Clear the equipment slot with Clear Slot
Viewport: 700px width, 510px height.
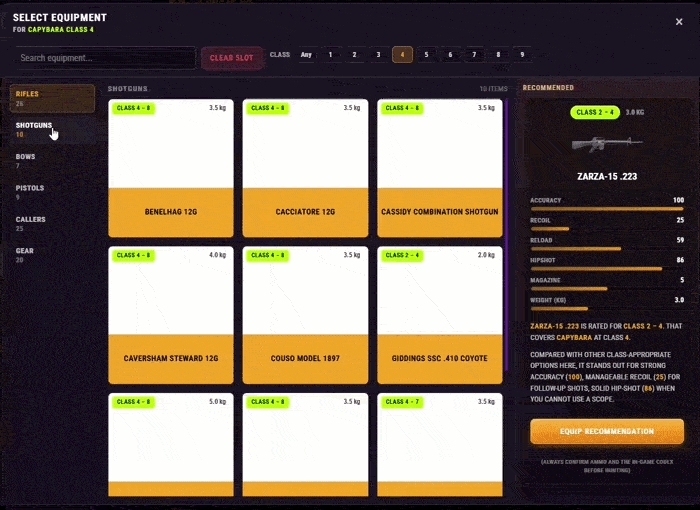coord(231,58)
